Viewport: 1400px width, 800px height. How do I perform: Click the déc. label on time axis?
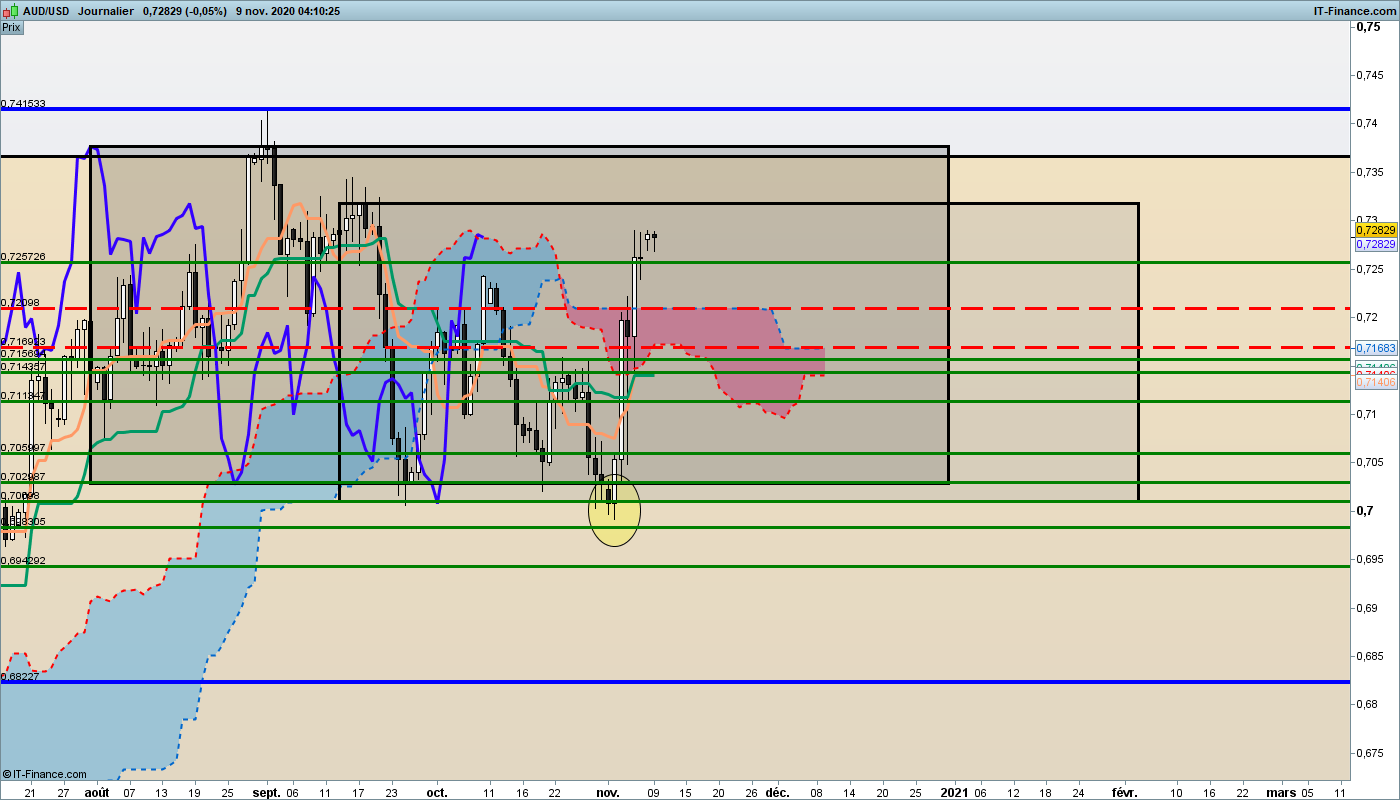pyautogui.click(x=777, y=792)
